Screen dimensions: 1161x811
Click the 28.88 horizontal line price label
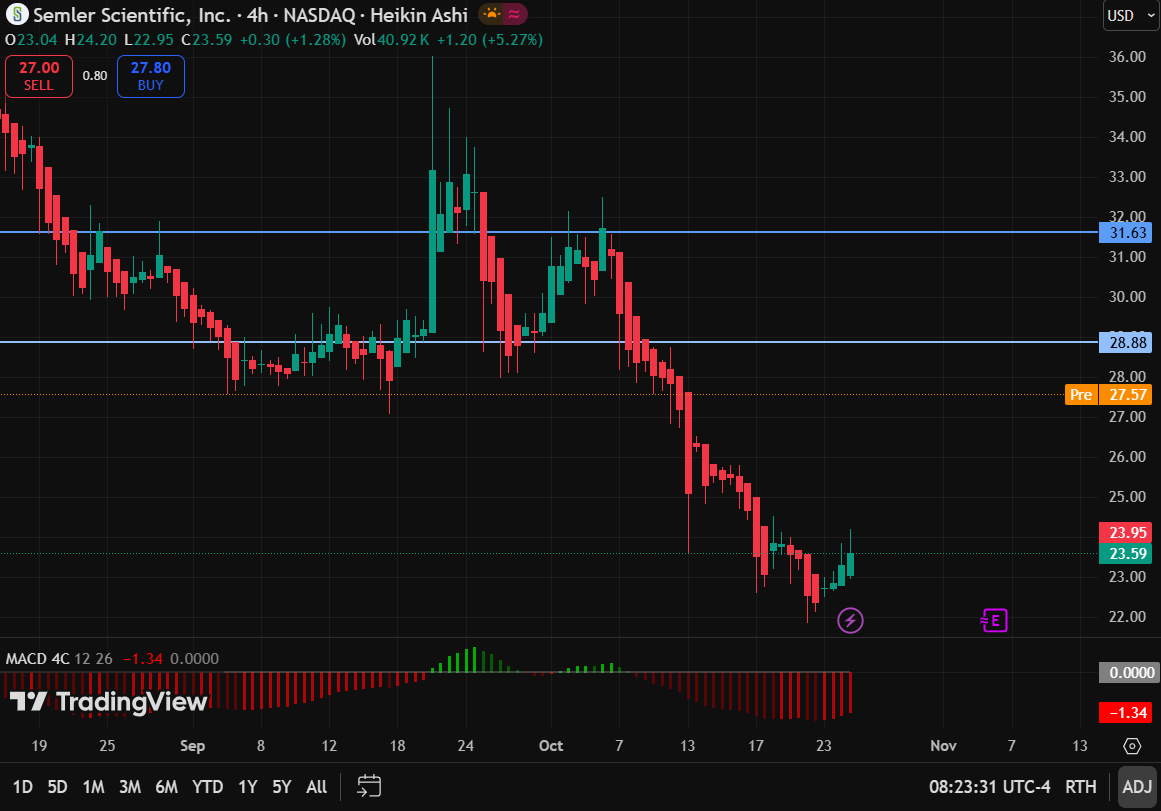pos(1127,342)
